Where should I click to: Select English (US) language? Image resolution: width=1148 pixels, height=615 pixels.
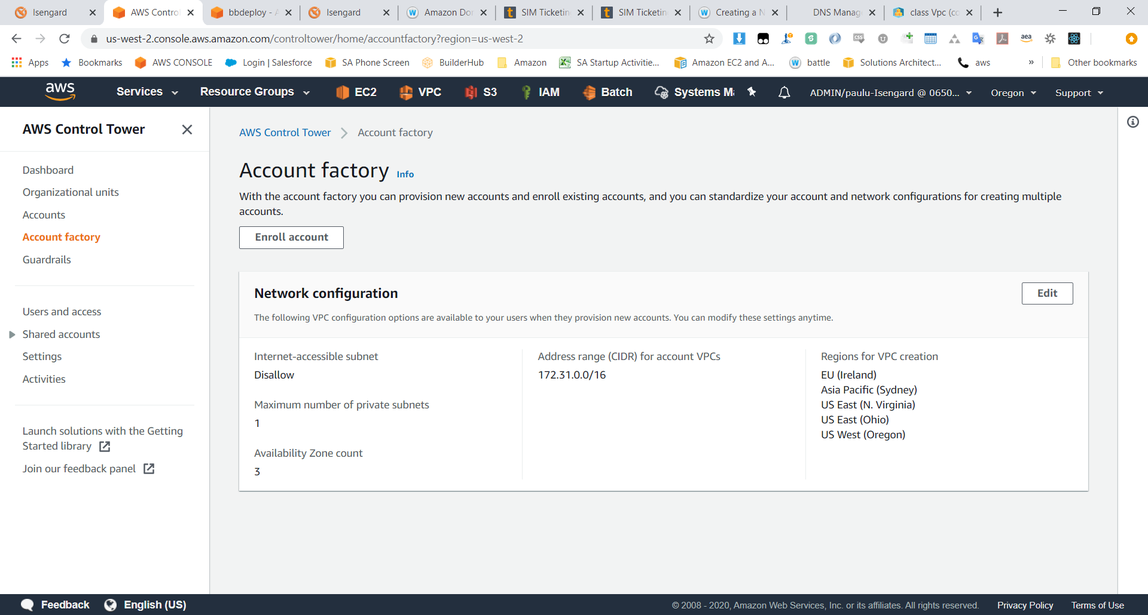(x=154, y=605)
